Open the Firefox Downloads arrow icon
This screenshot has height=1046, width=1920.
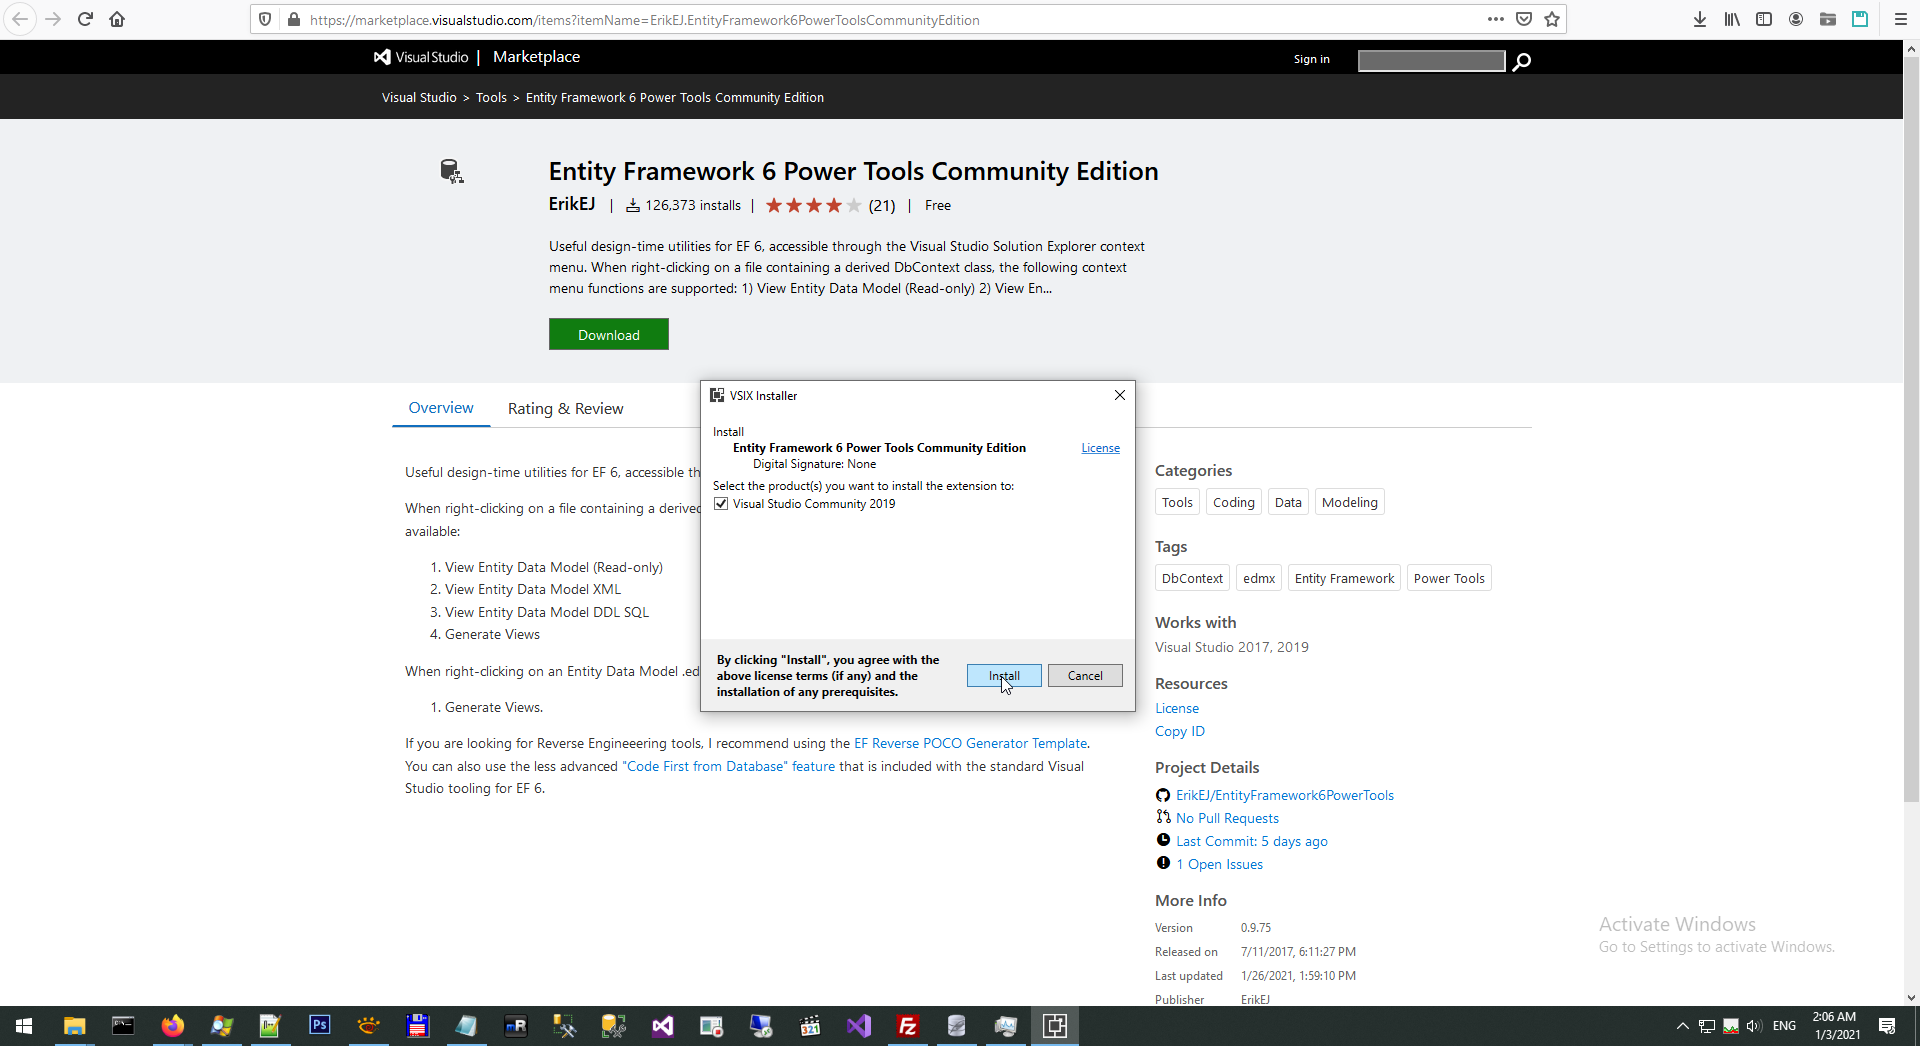click(1699, 19)
